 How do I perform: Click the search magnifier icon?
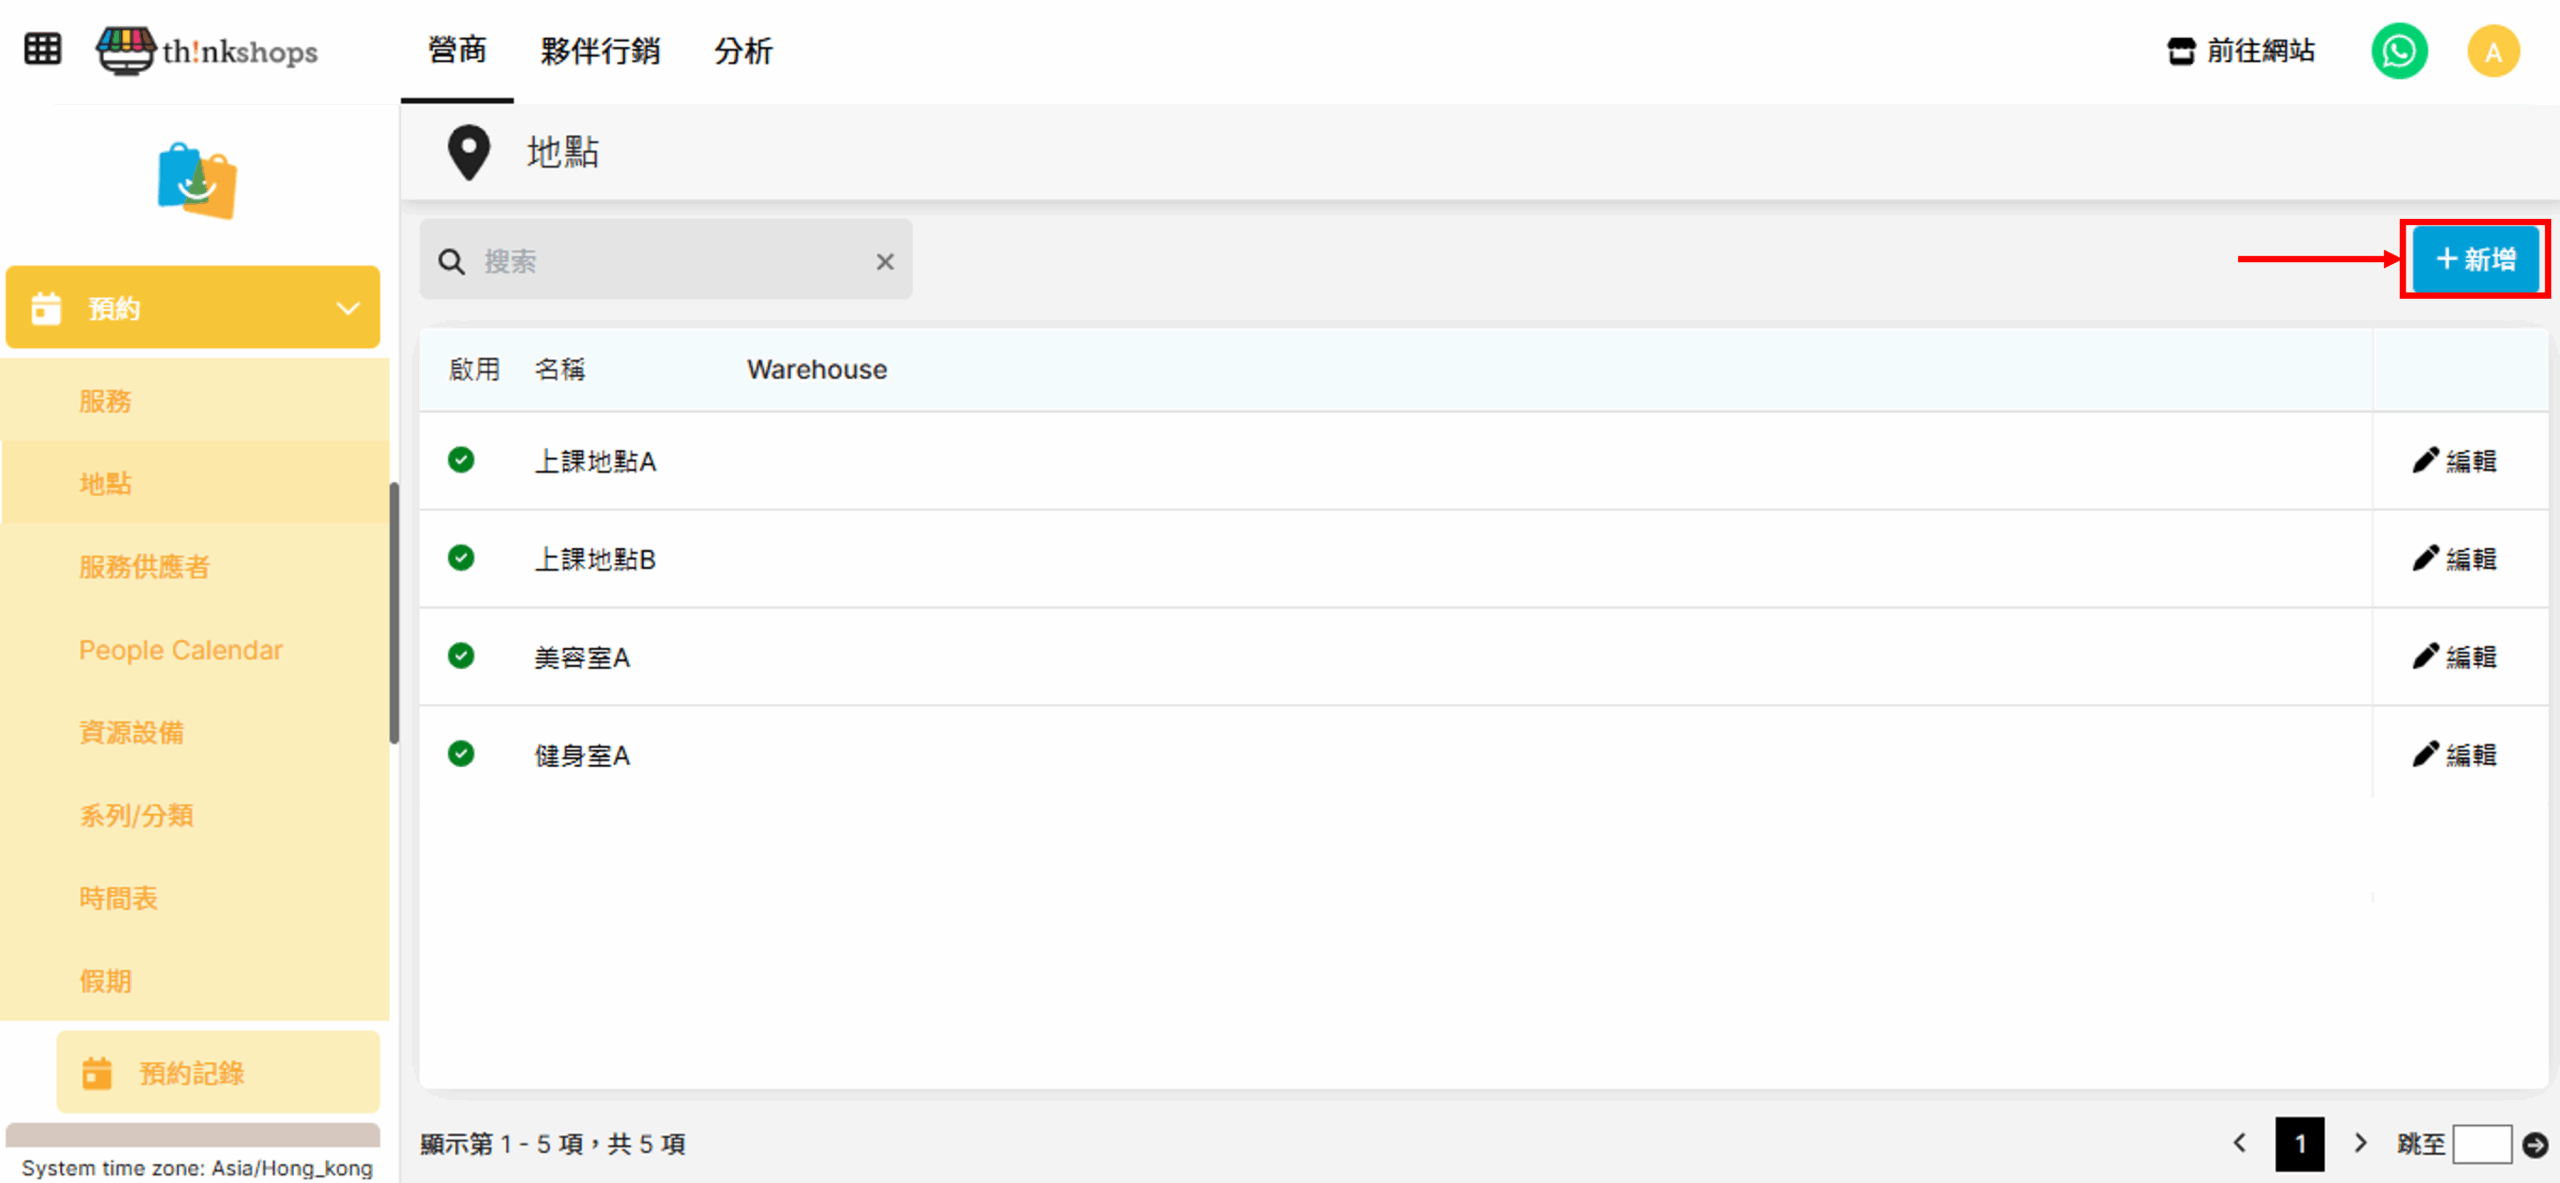(452, 262)
